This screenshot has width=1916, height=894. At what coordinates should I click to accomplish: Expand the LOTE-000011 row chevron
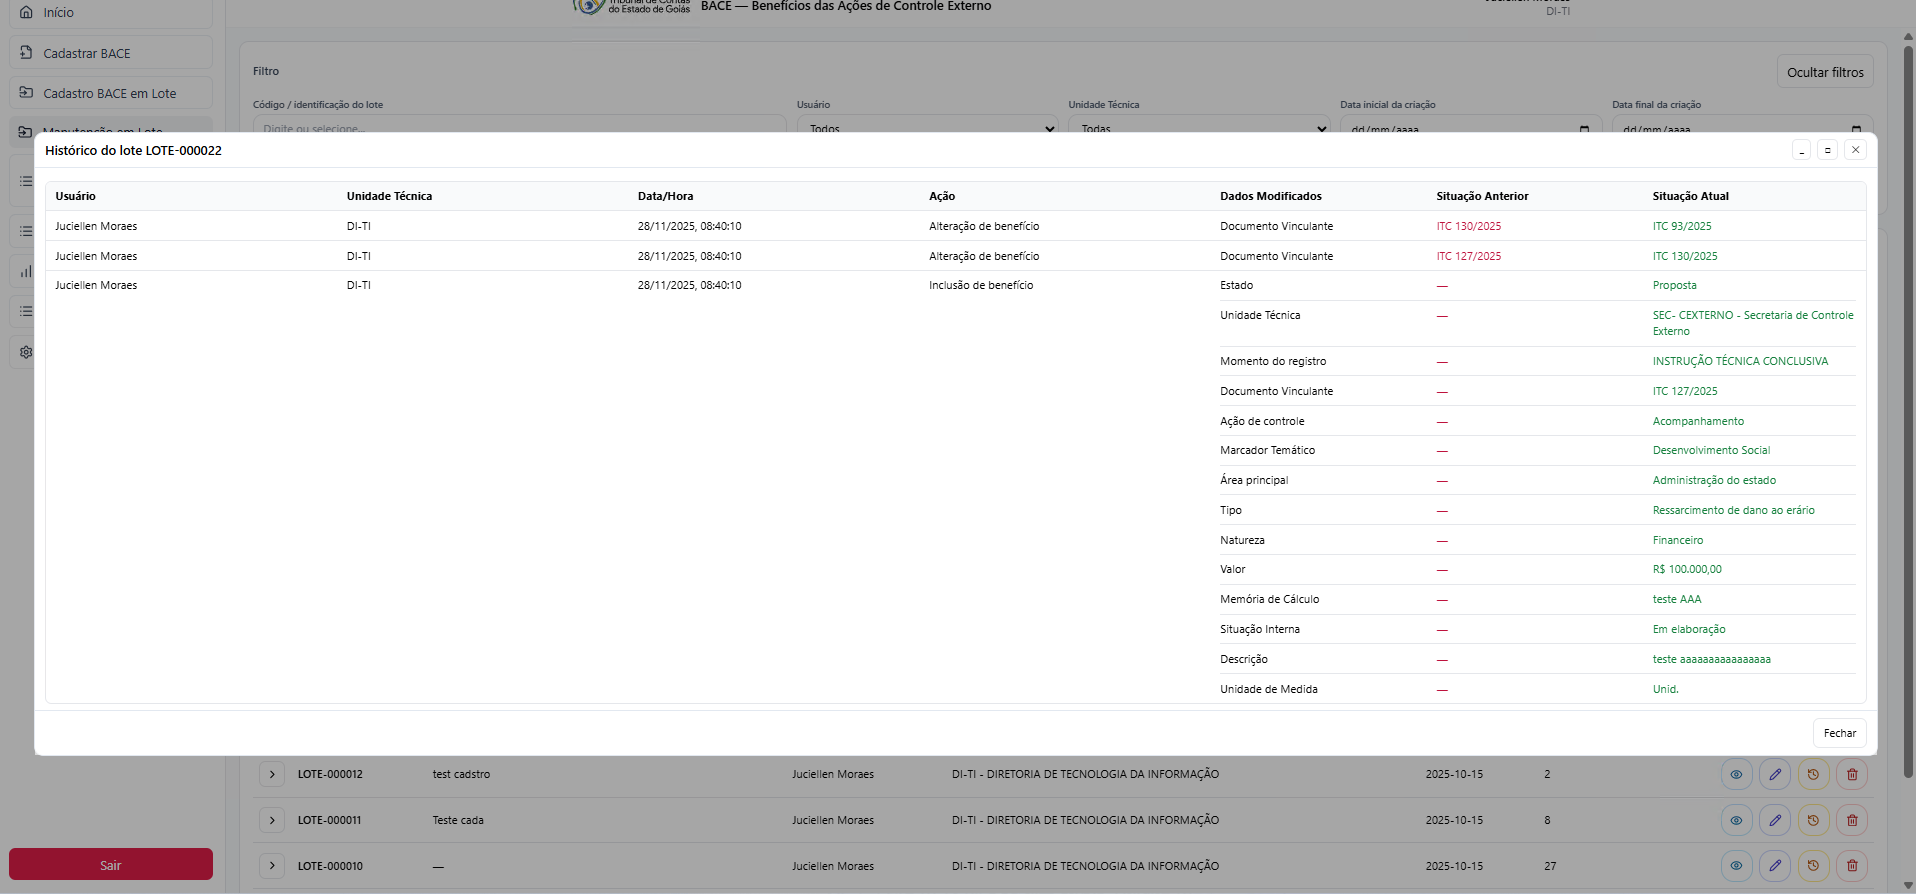pos(272,820)
